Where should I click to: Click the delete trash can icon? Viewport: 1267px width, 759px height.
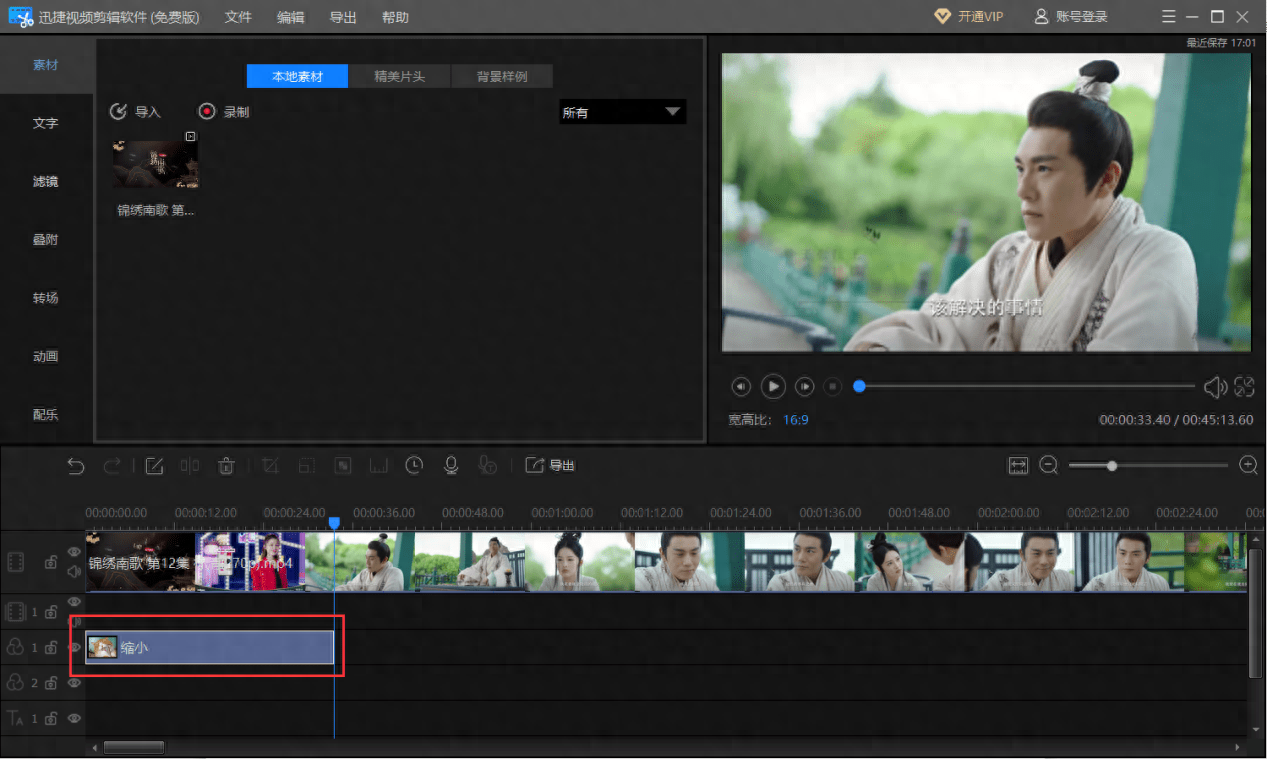227,465
